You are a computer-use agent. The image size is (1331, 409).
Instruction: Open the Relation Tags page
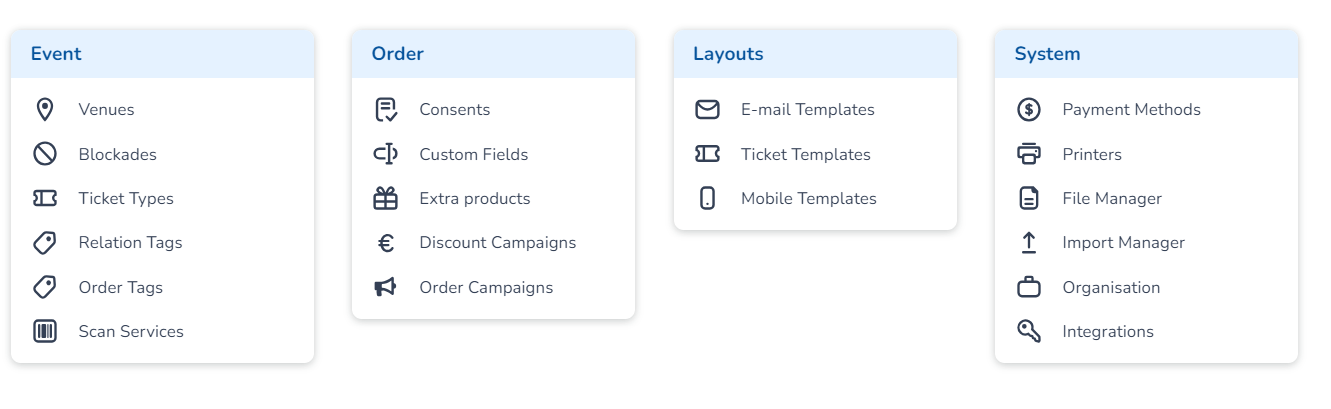click(x=130, y=243)
